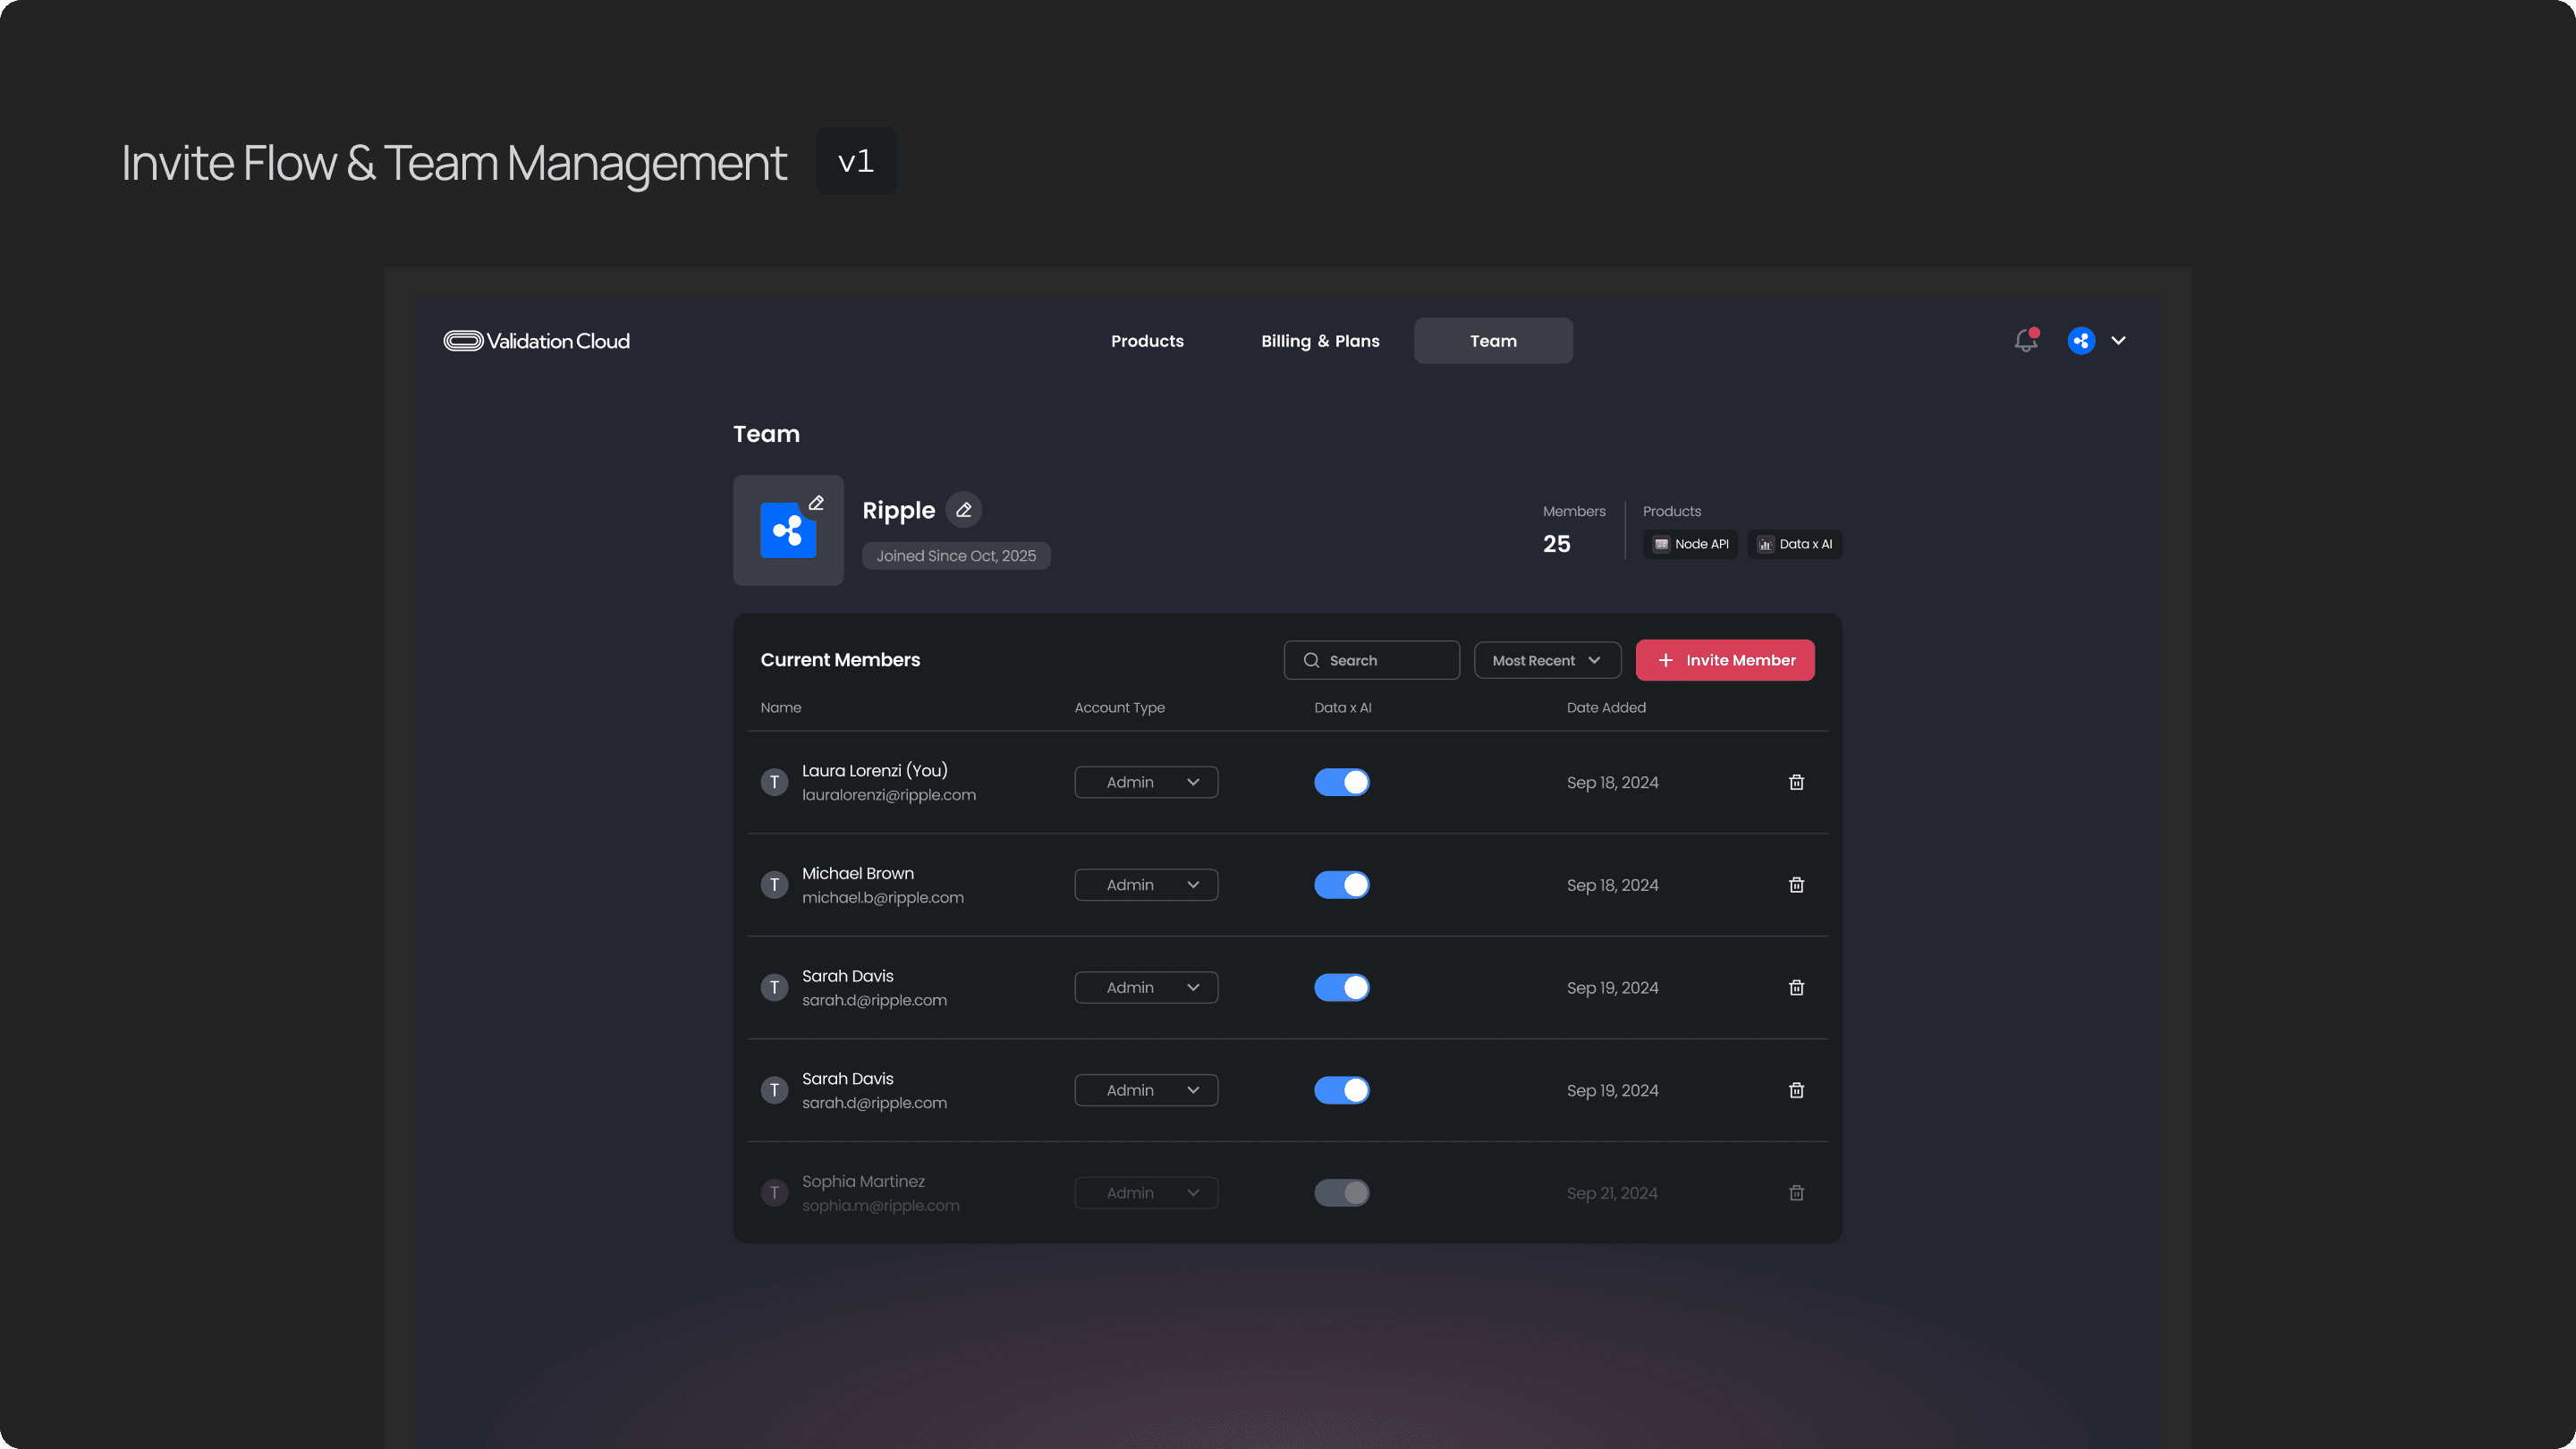Open Account Type dropdown for Laura Lorenzi
Image resolution: width=2576 pixels, height=1449 pixels.
pos(1146,782)
